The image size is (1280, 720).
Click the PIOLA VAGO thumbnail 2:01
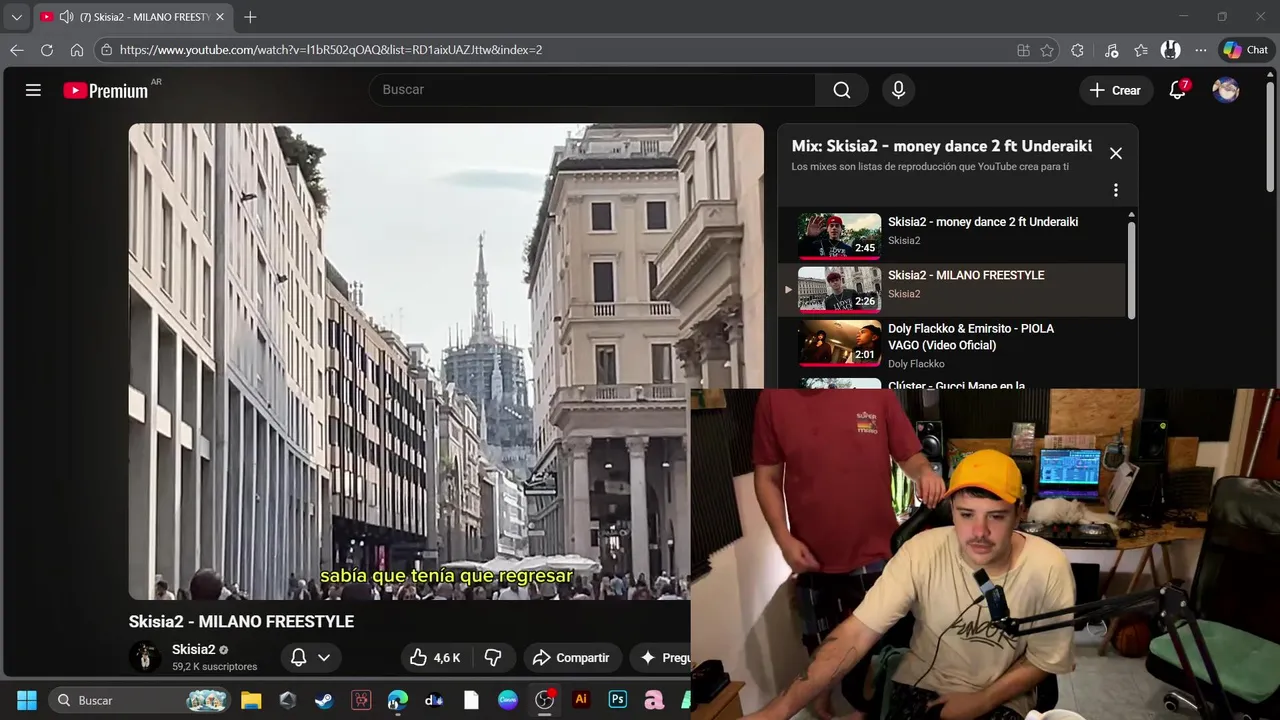coord(839,345)
